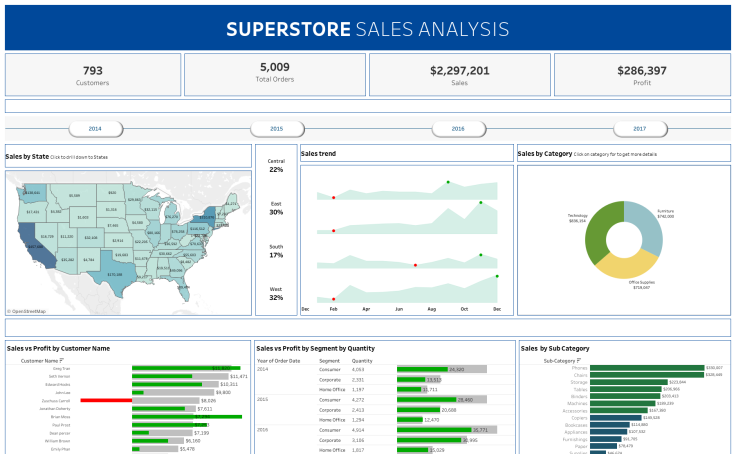Click the red low marker on South trend
The height and width of the screenshot is (454, 736).
coord(415,265)
